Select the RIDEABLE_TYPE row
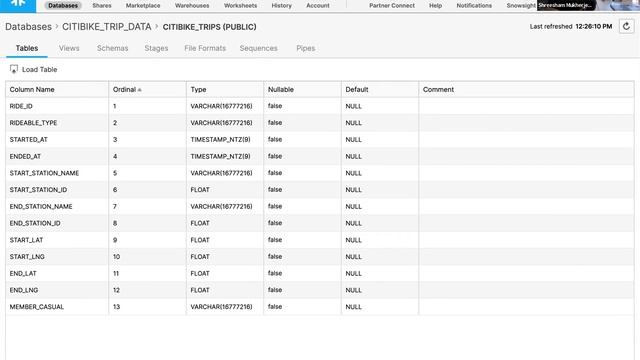Viewport: 640px width, 360px height. click(x=320, y=123)
